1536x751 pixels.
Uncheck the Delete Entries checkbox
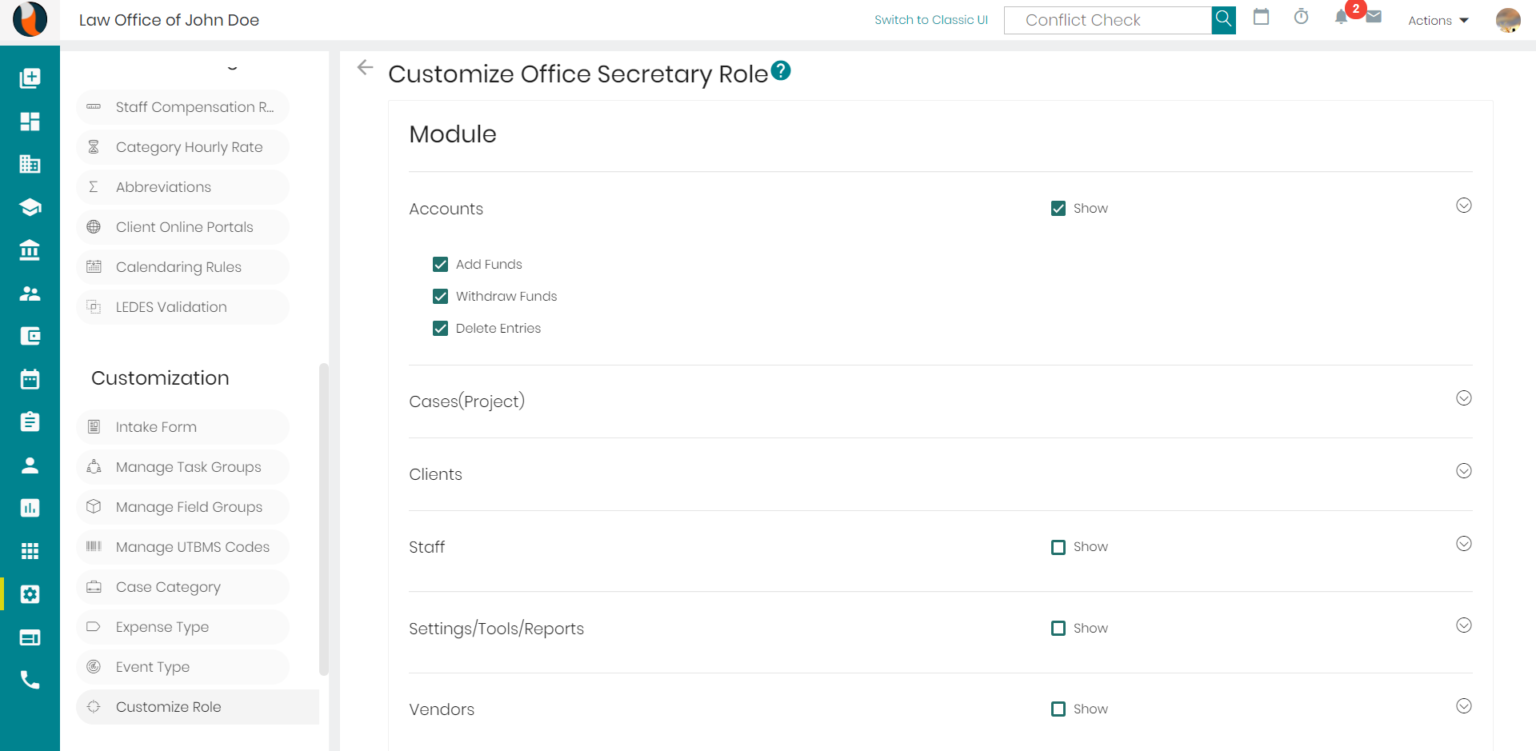click(x=440, y=328)
